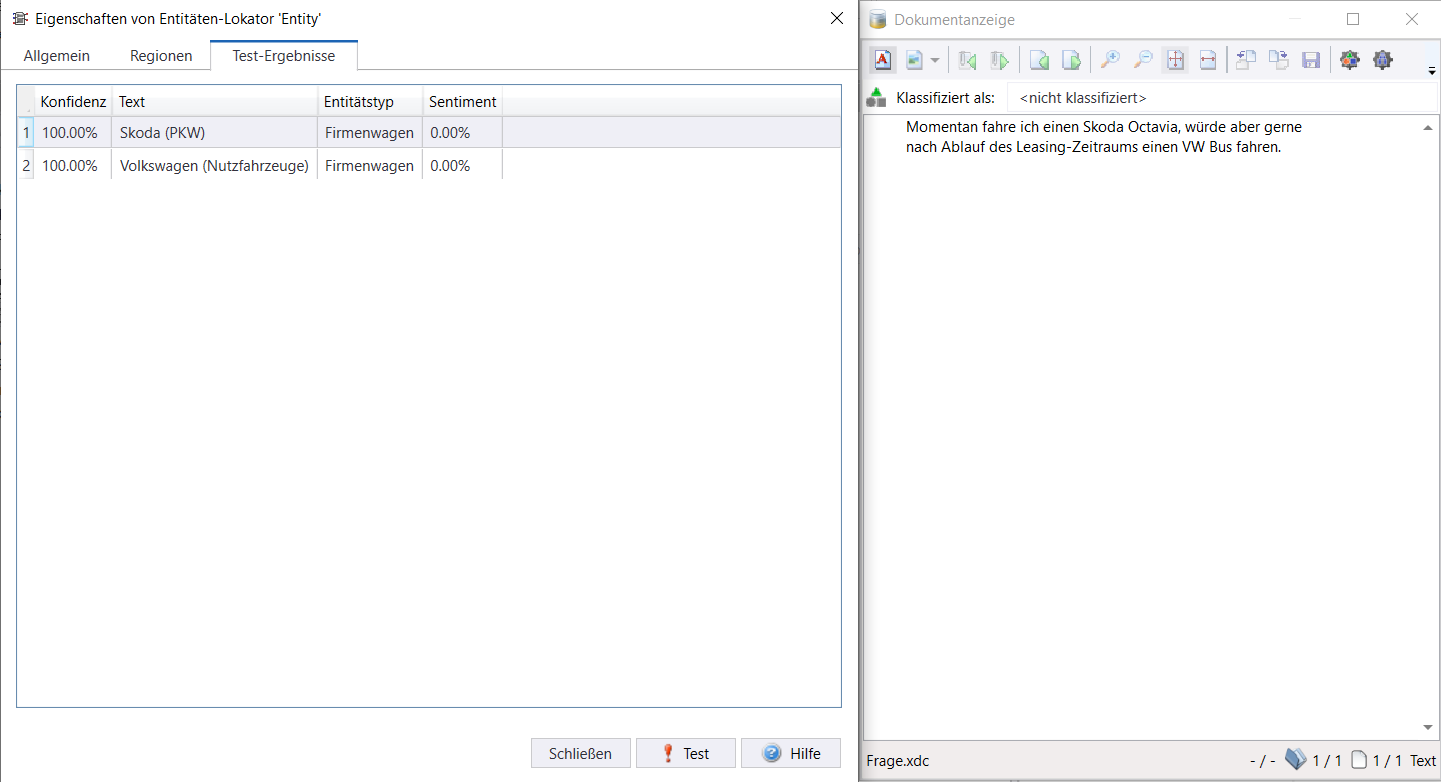
Task: Zoom in with the magnifier plus icon
Action: click(x=1110, y=61)
